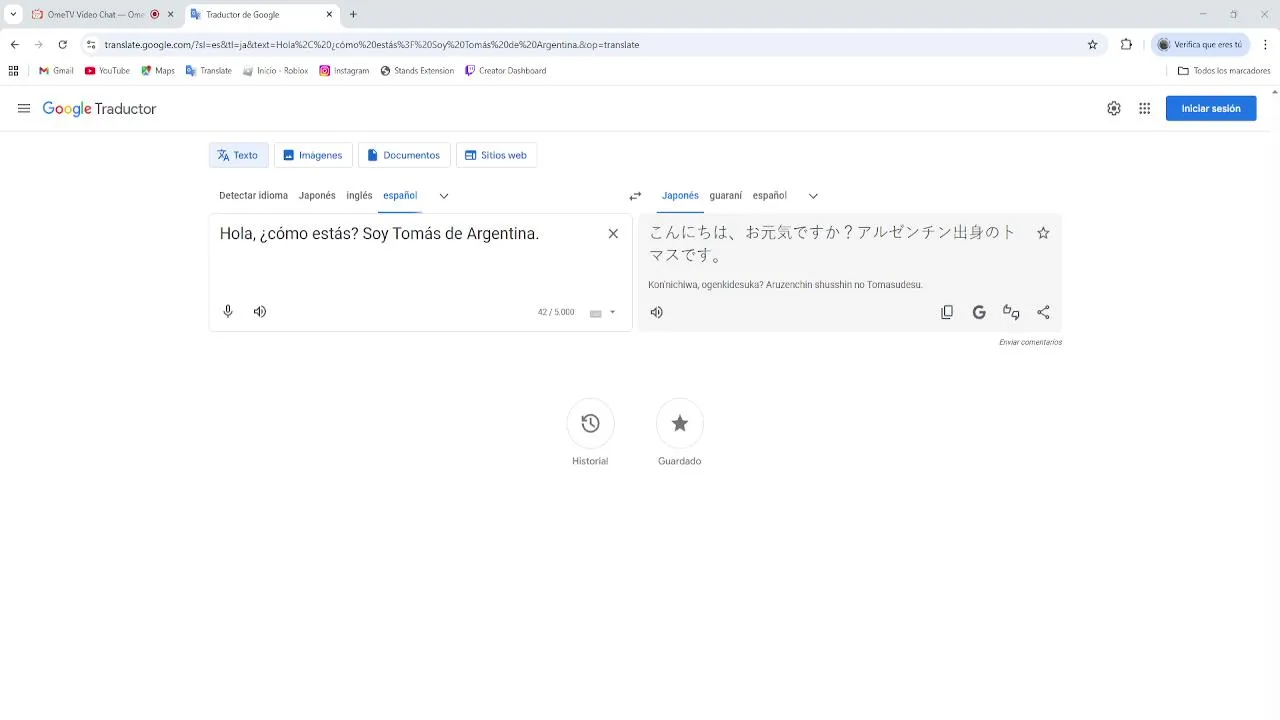Open Chrome three-dot menu

tap(1265, 45)
